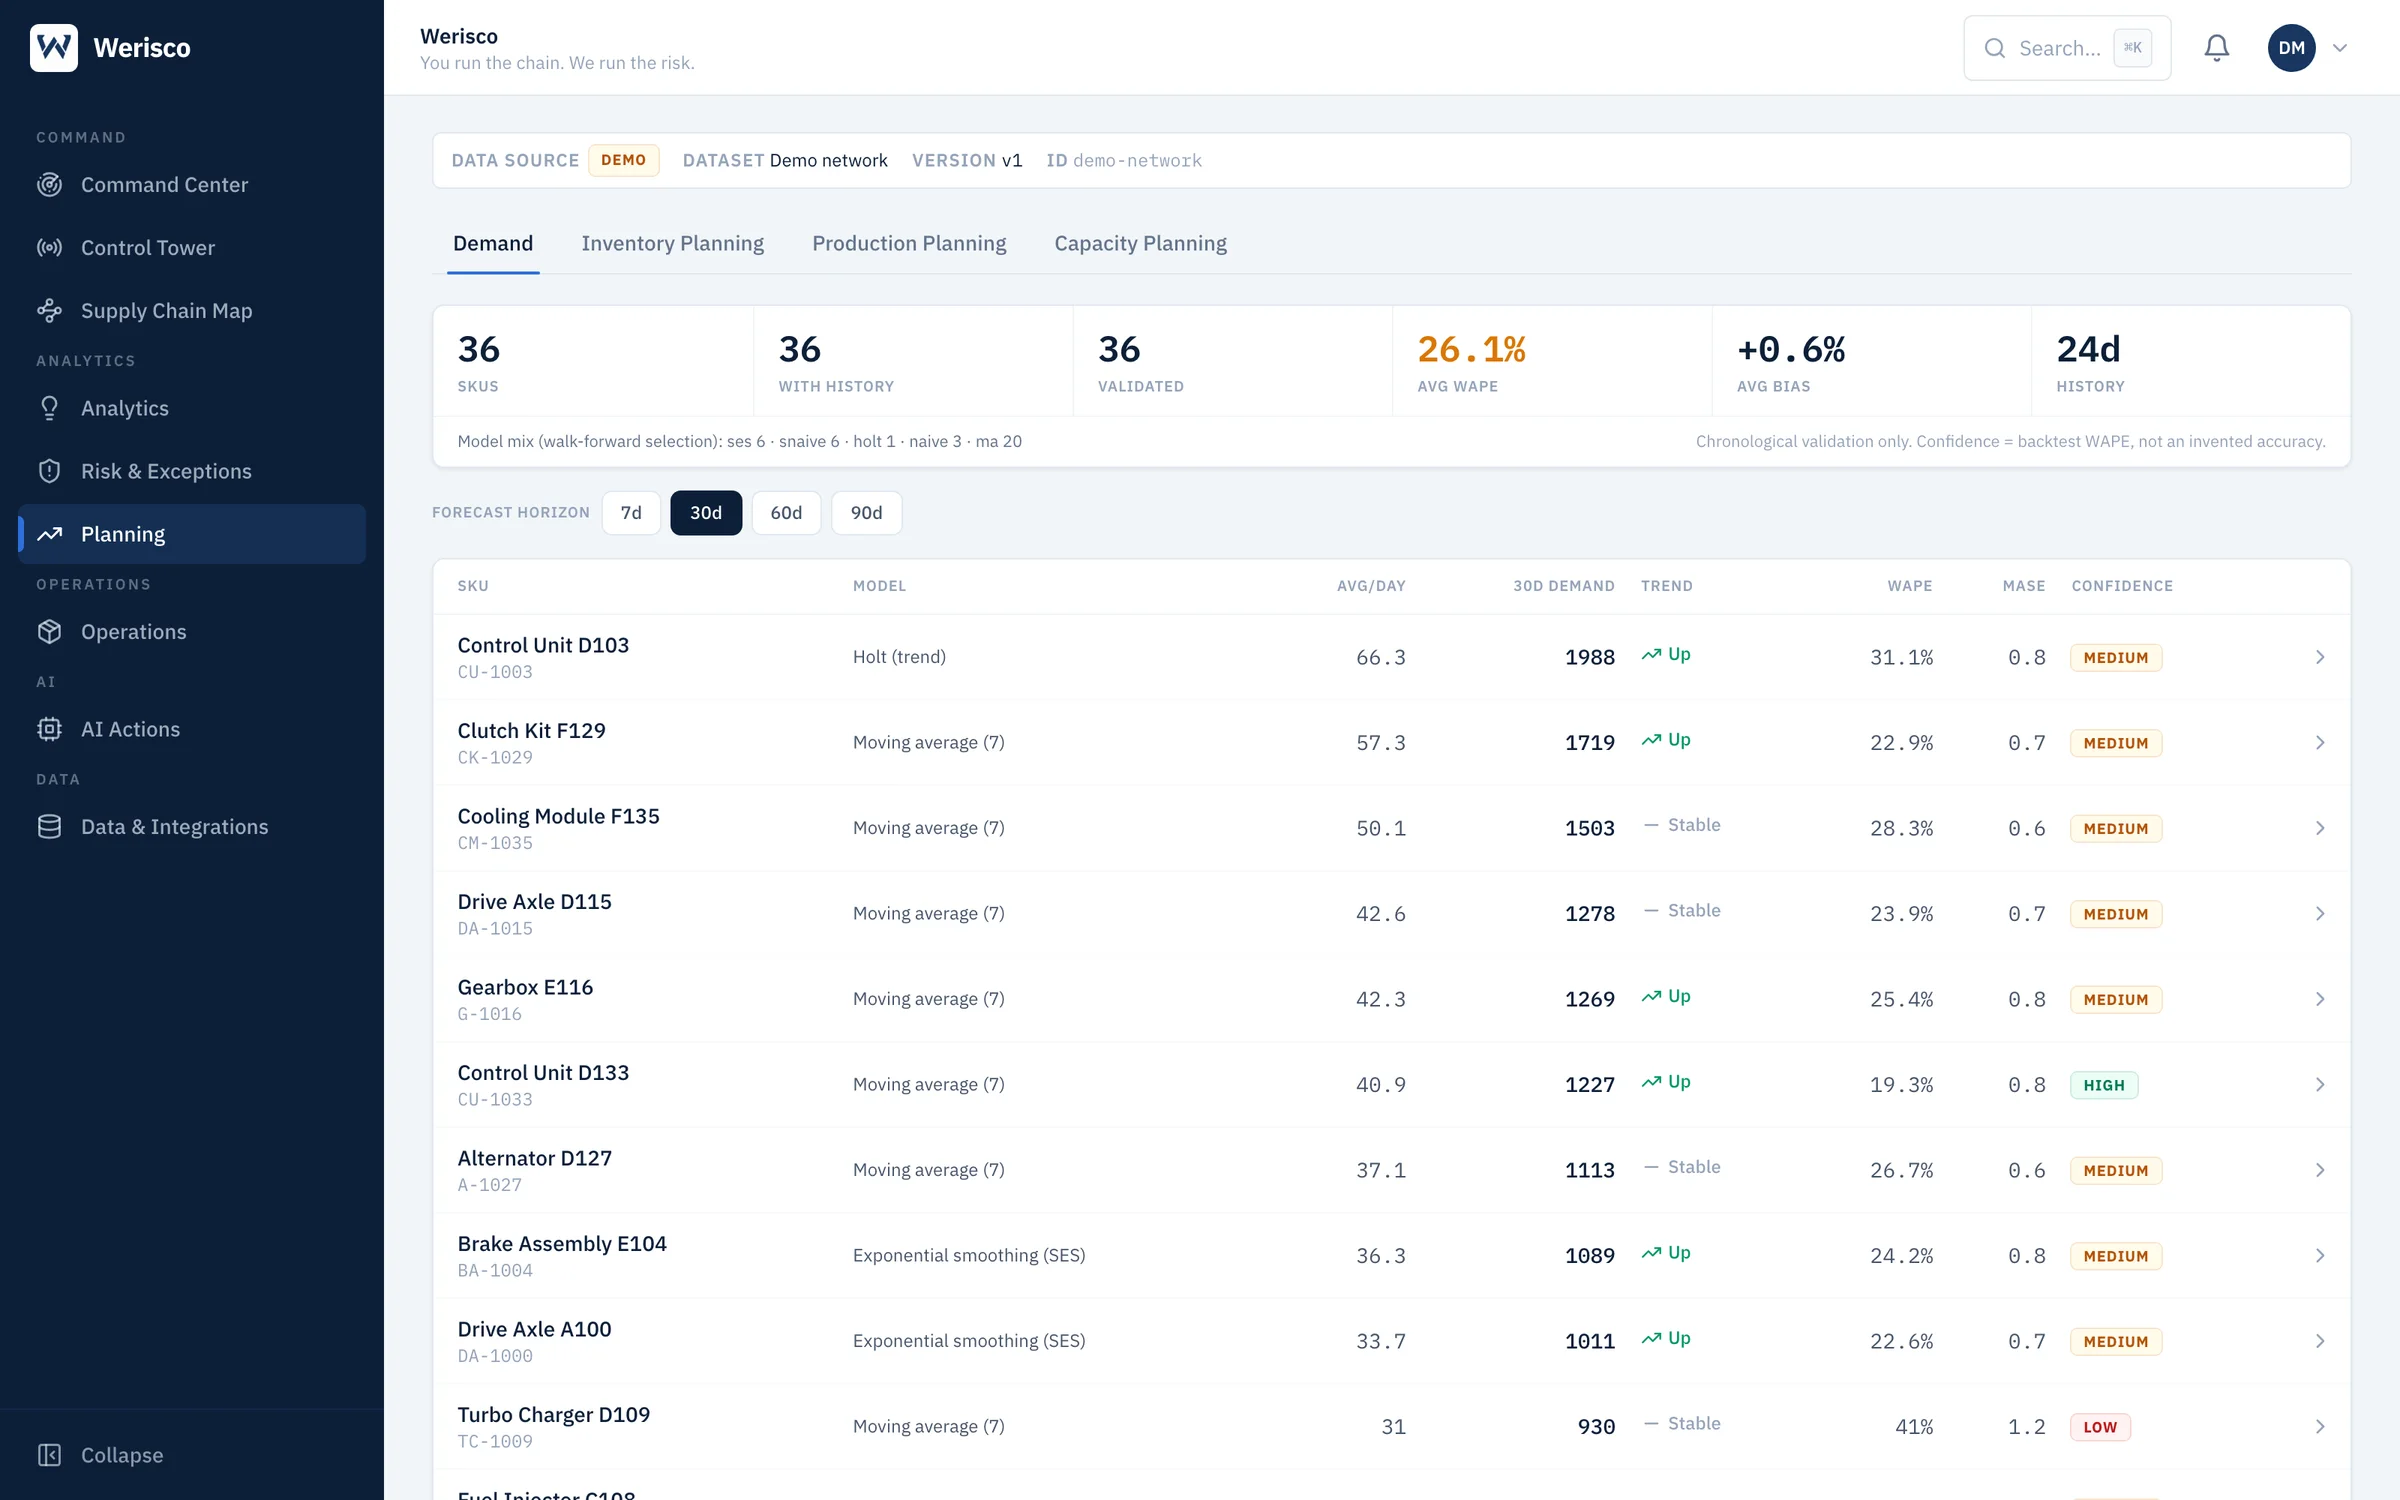Open Command Center target icon
2400x1500 pixels.
tap(49, 185)
